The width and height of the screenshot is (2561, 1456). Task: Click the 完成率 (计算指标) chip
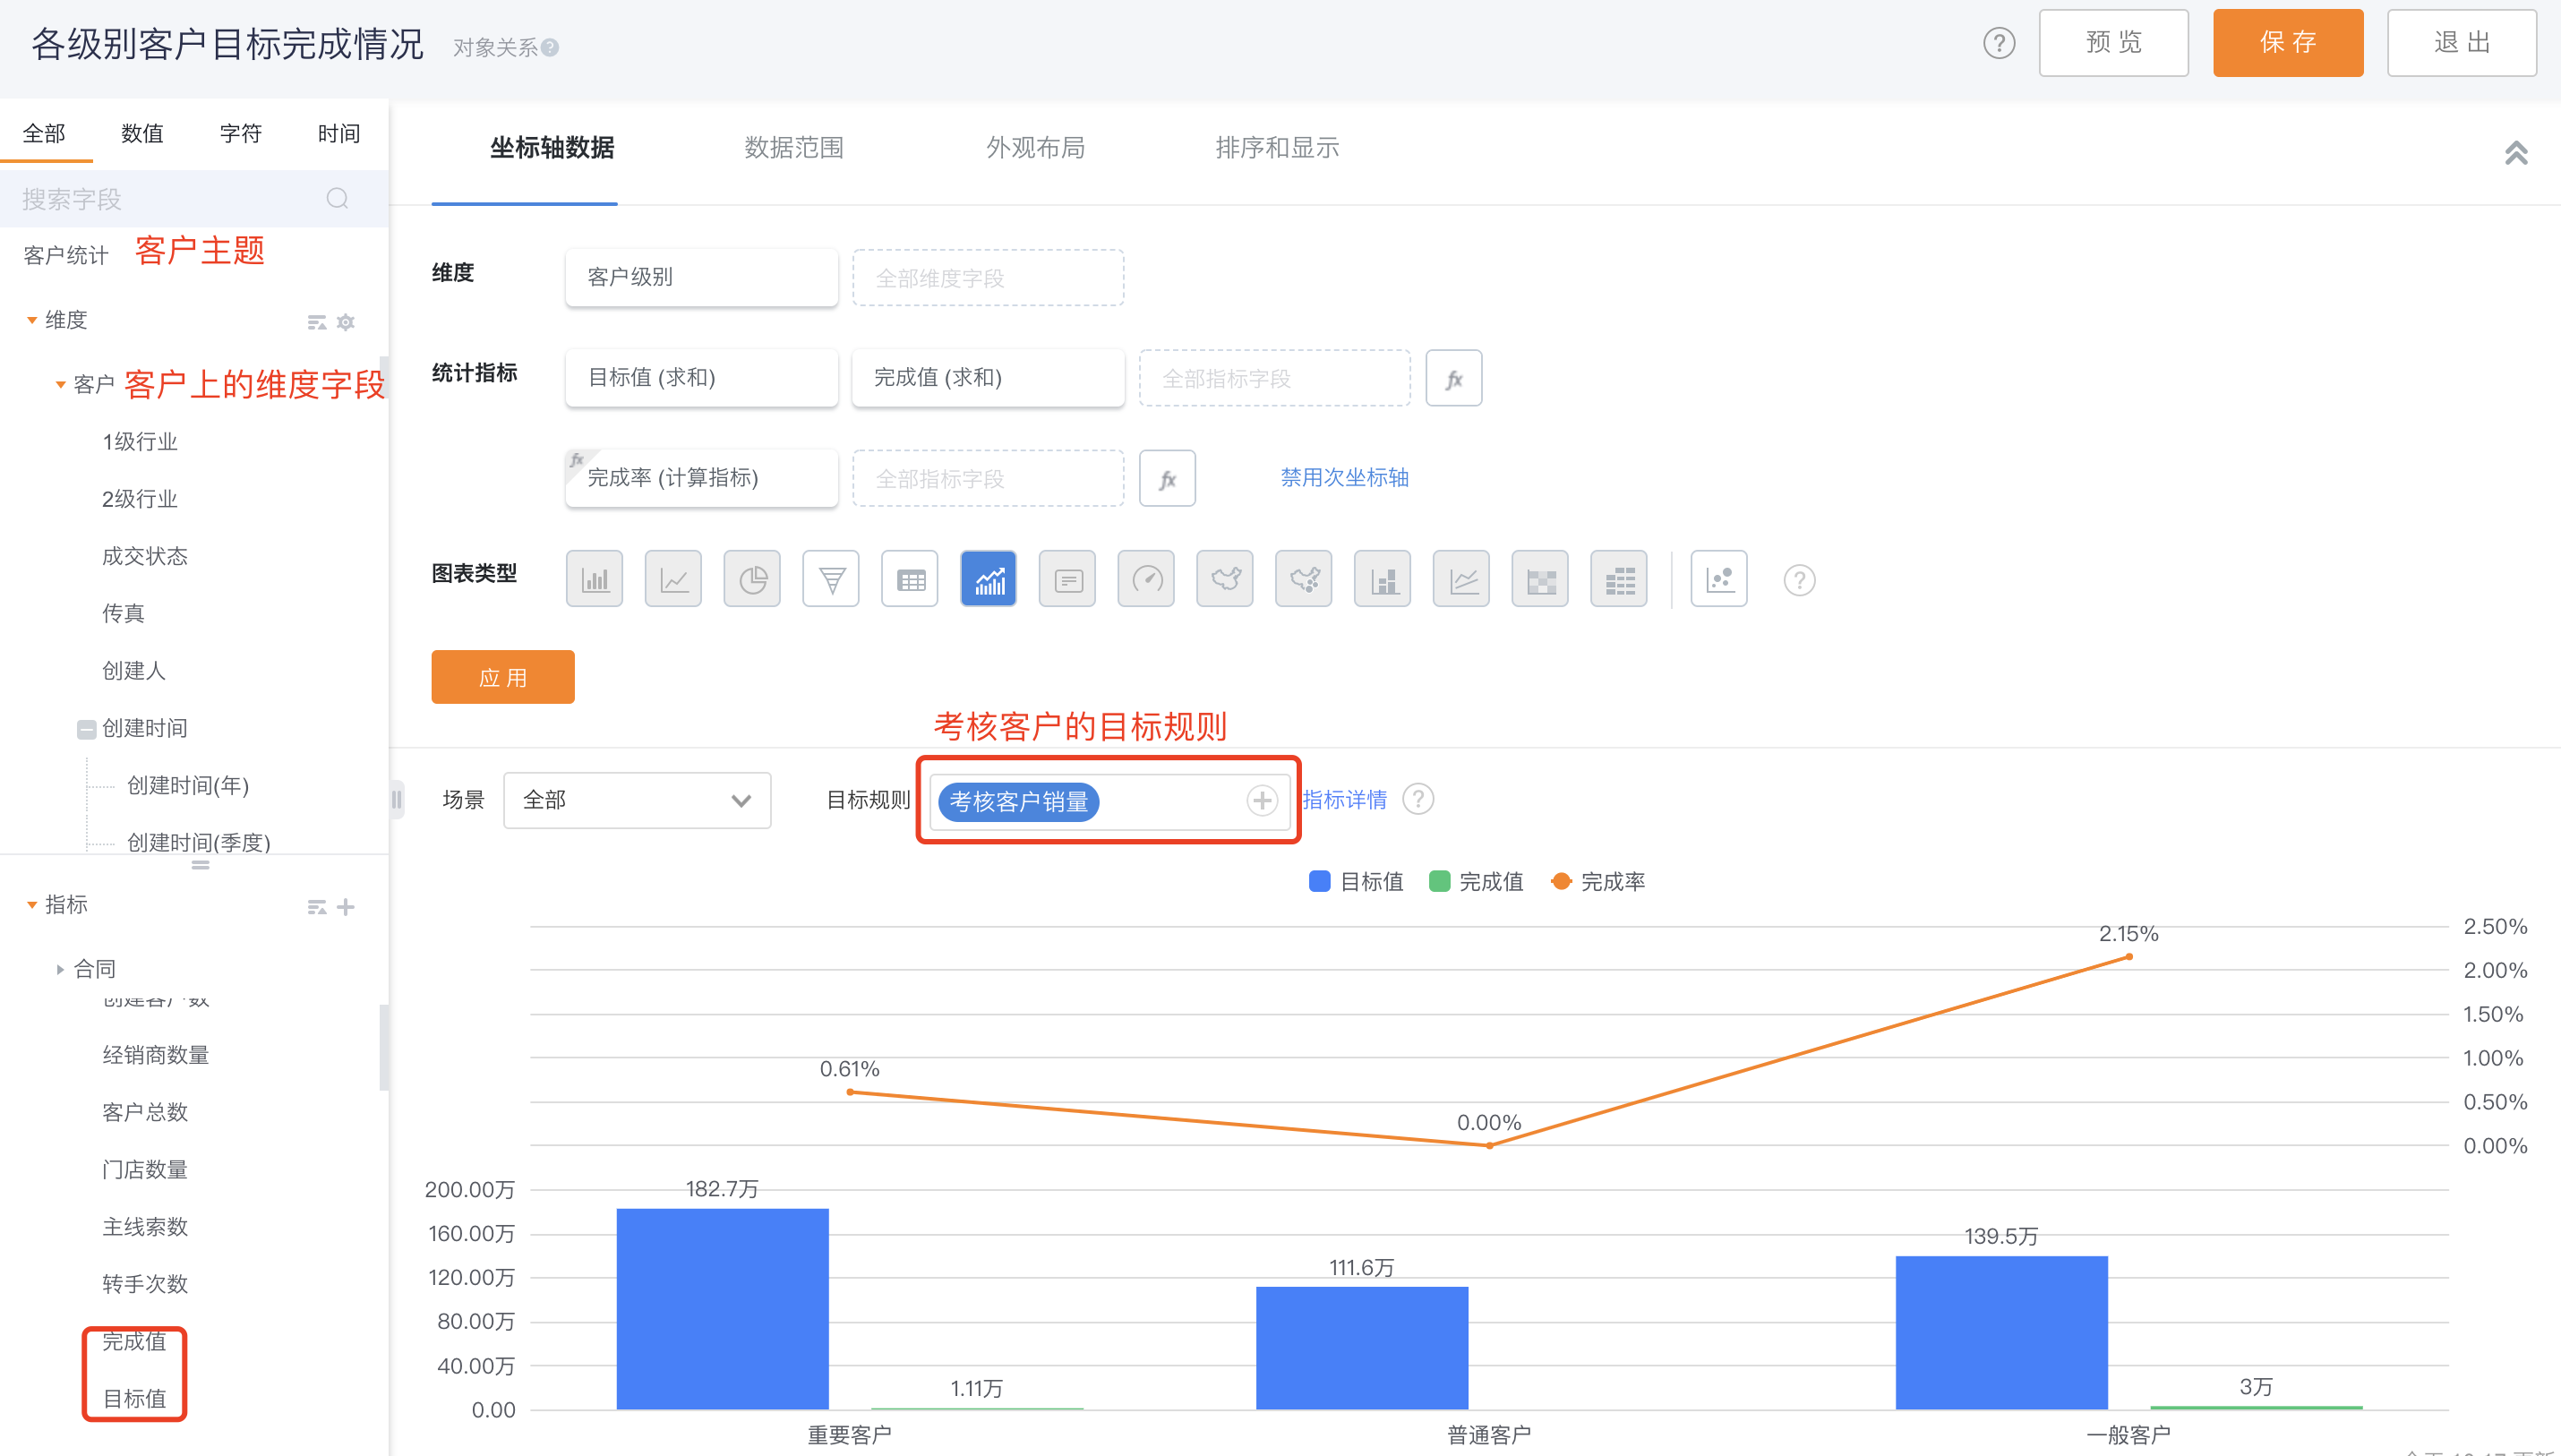point(701,478)
